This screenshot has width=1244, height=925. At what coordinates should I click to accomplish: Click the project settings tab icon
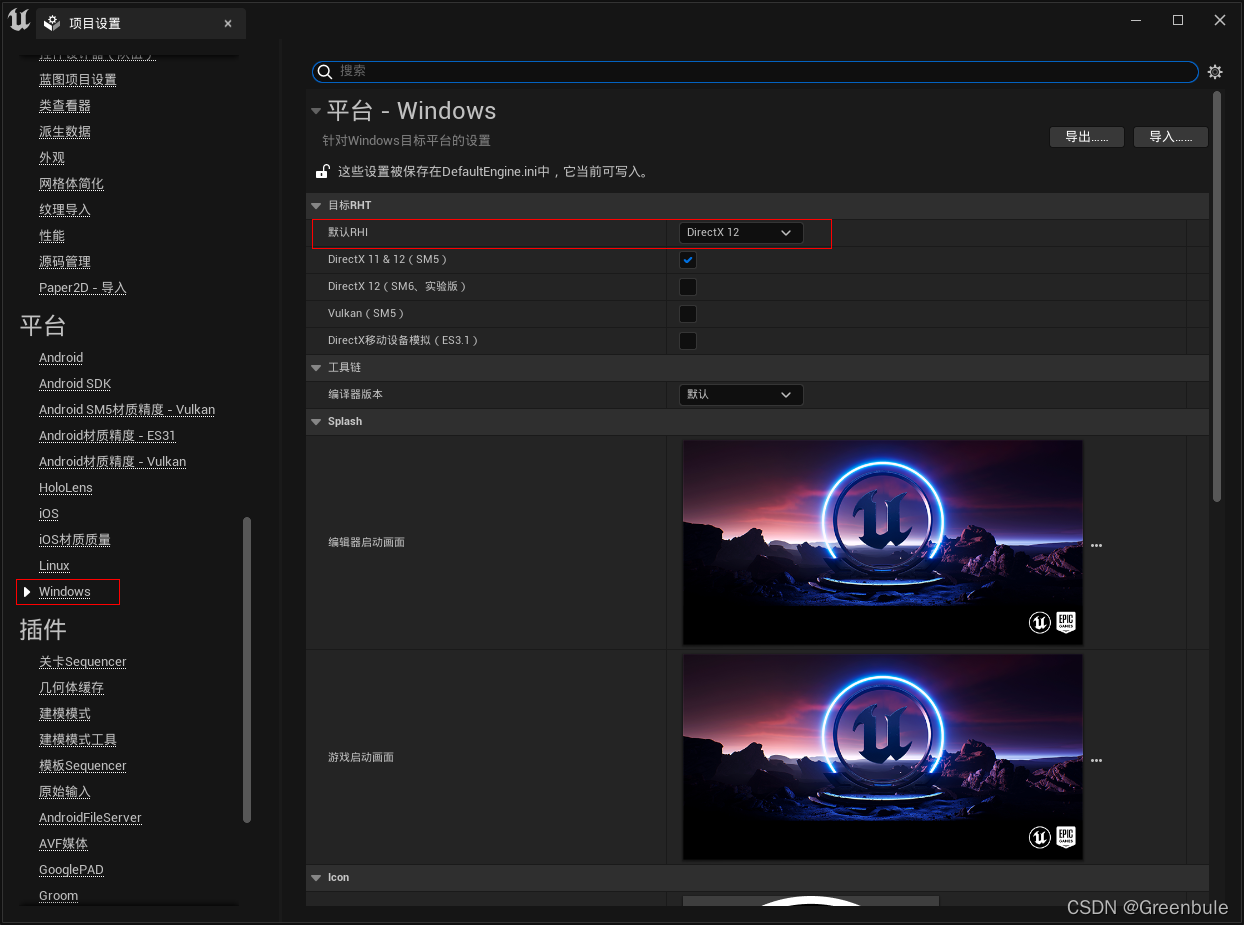[x=52, y=23]
